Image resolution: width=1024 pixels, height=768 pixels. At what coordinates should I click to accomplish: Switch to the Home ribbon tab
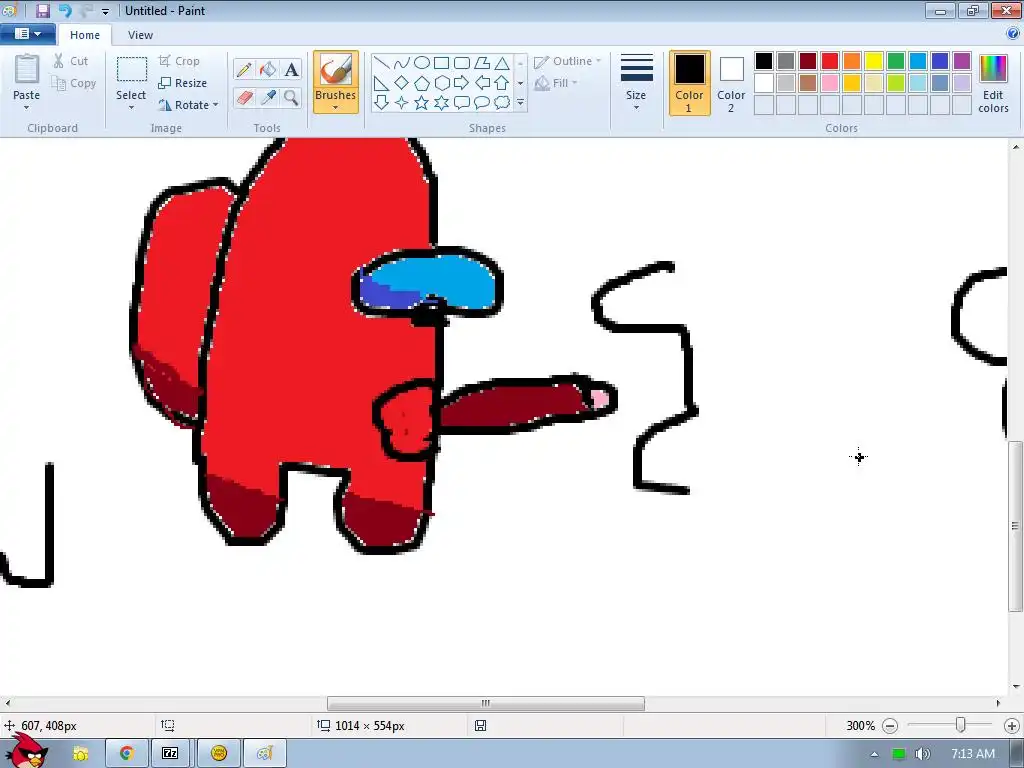[85, 35]
